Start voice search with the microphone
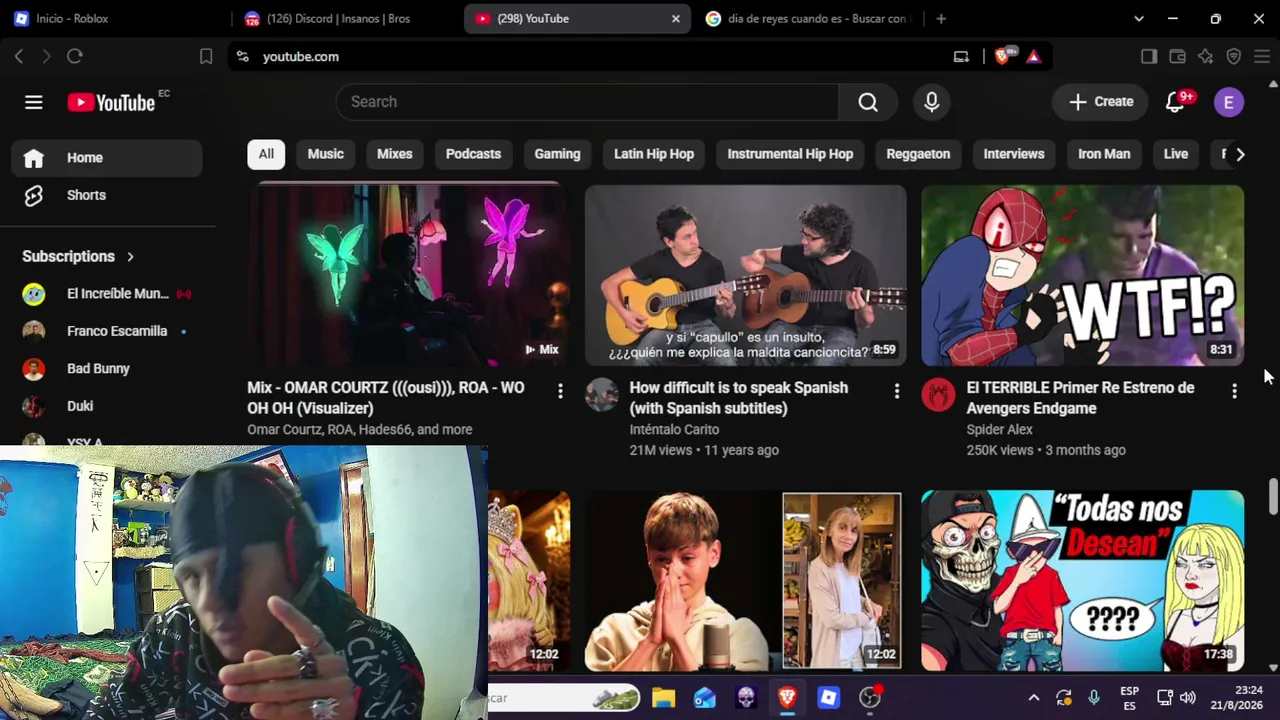The height and width of the screenshot is (720, 1280). click(932, 102)
